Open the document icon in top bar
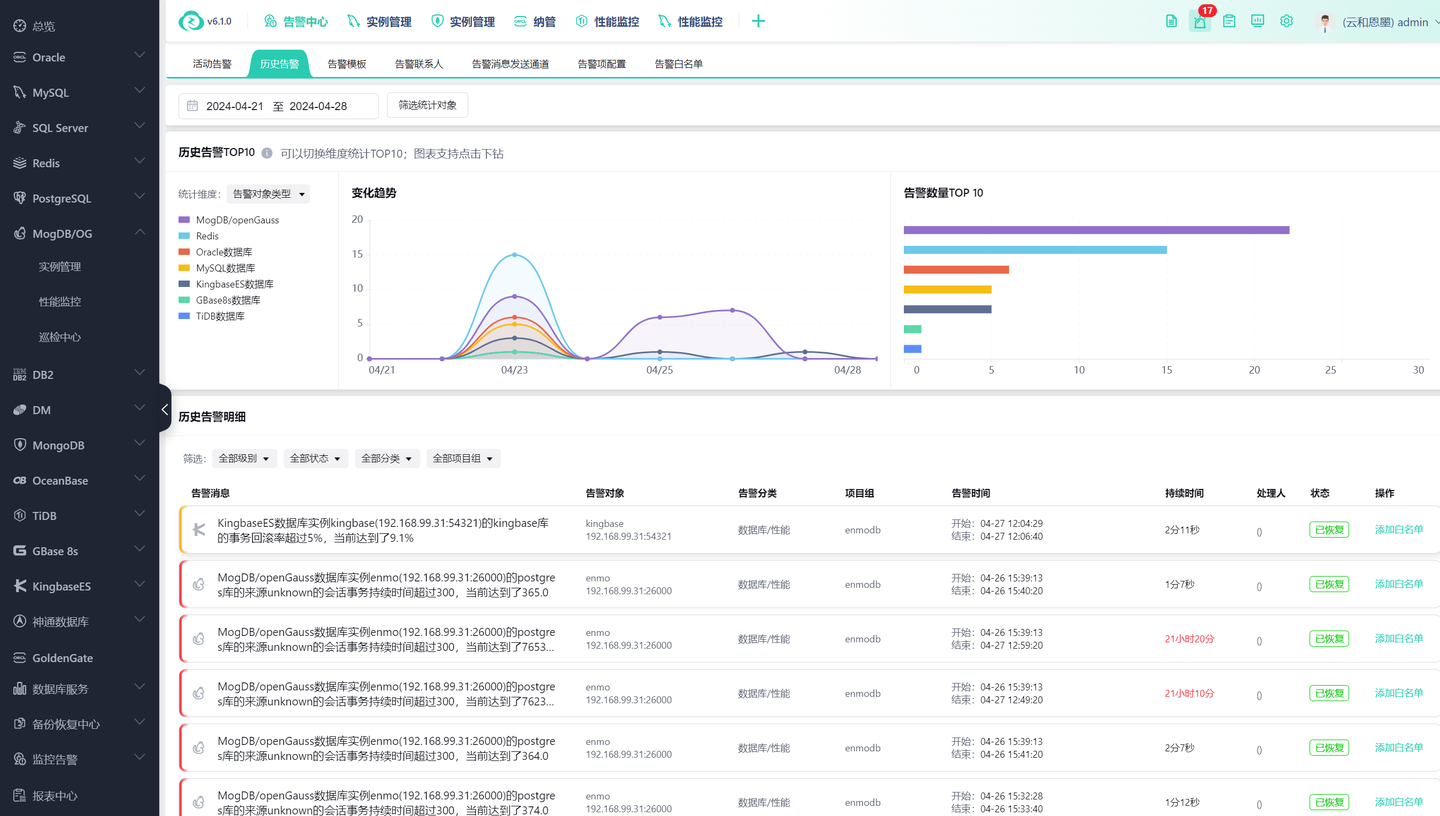Image resolution: width=1440 pixels, height=816 pixels. (x=1171, y=21)
